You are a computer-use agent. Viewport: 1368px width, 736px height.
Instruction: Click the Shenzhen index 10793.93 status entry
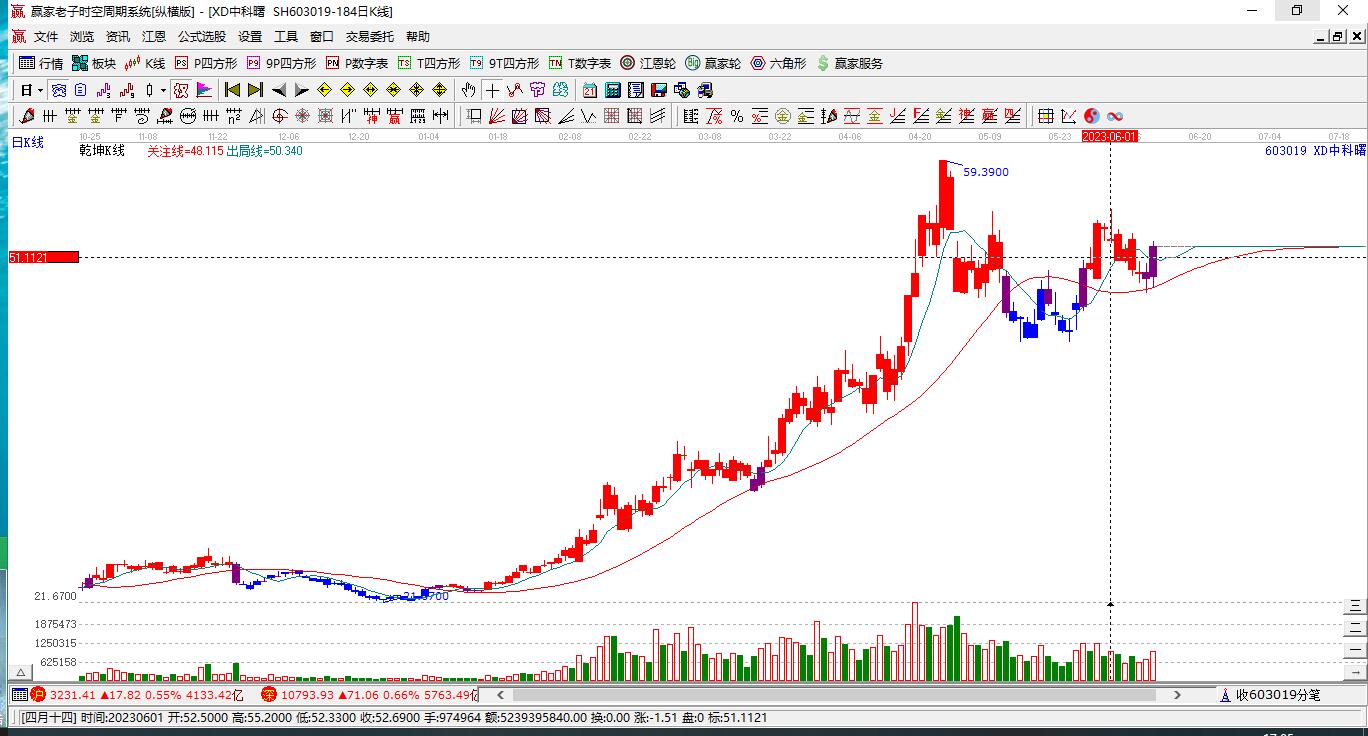pos(369,694)
